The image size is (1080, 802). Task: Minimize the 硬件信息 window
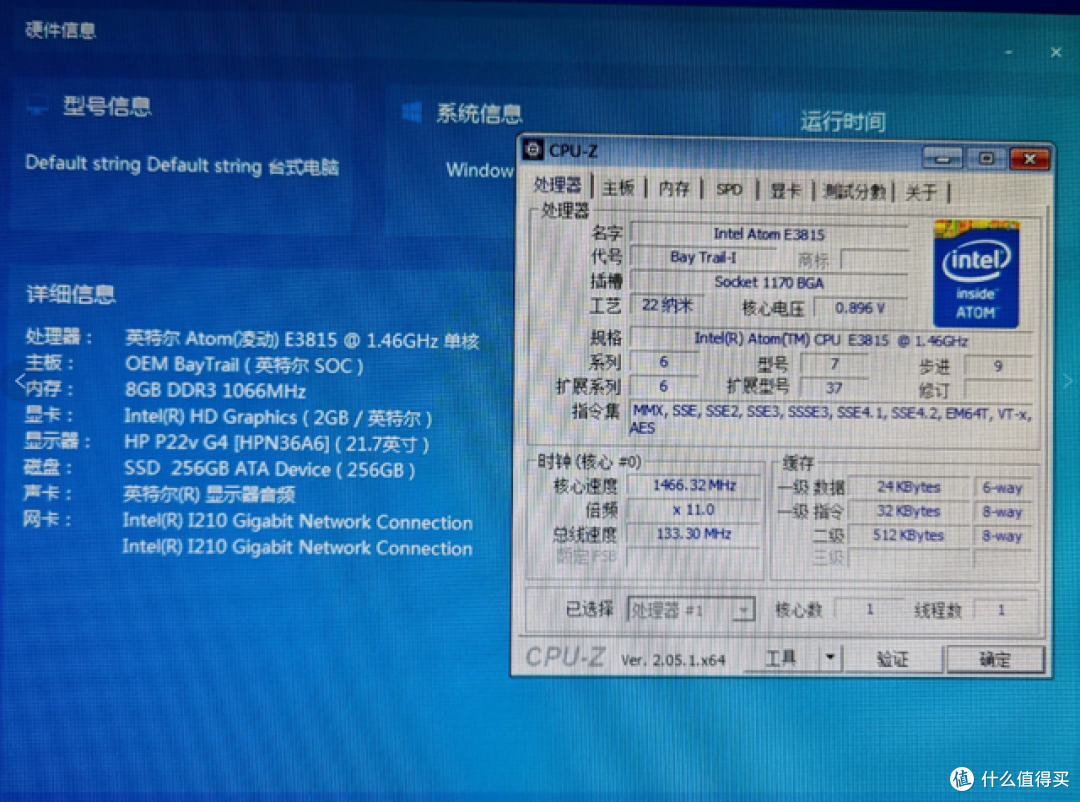tap(1008, 52)
